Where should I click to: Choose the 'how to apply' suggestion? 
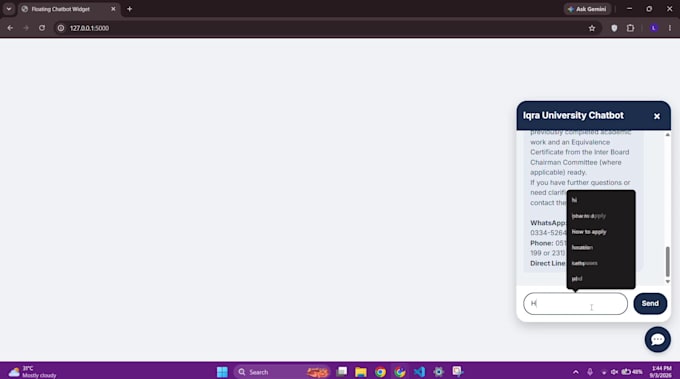pos(601,232)
